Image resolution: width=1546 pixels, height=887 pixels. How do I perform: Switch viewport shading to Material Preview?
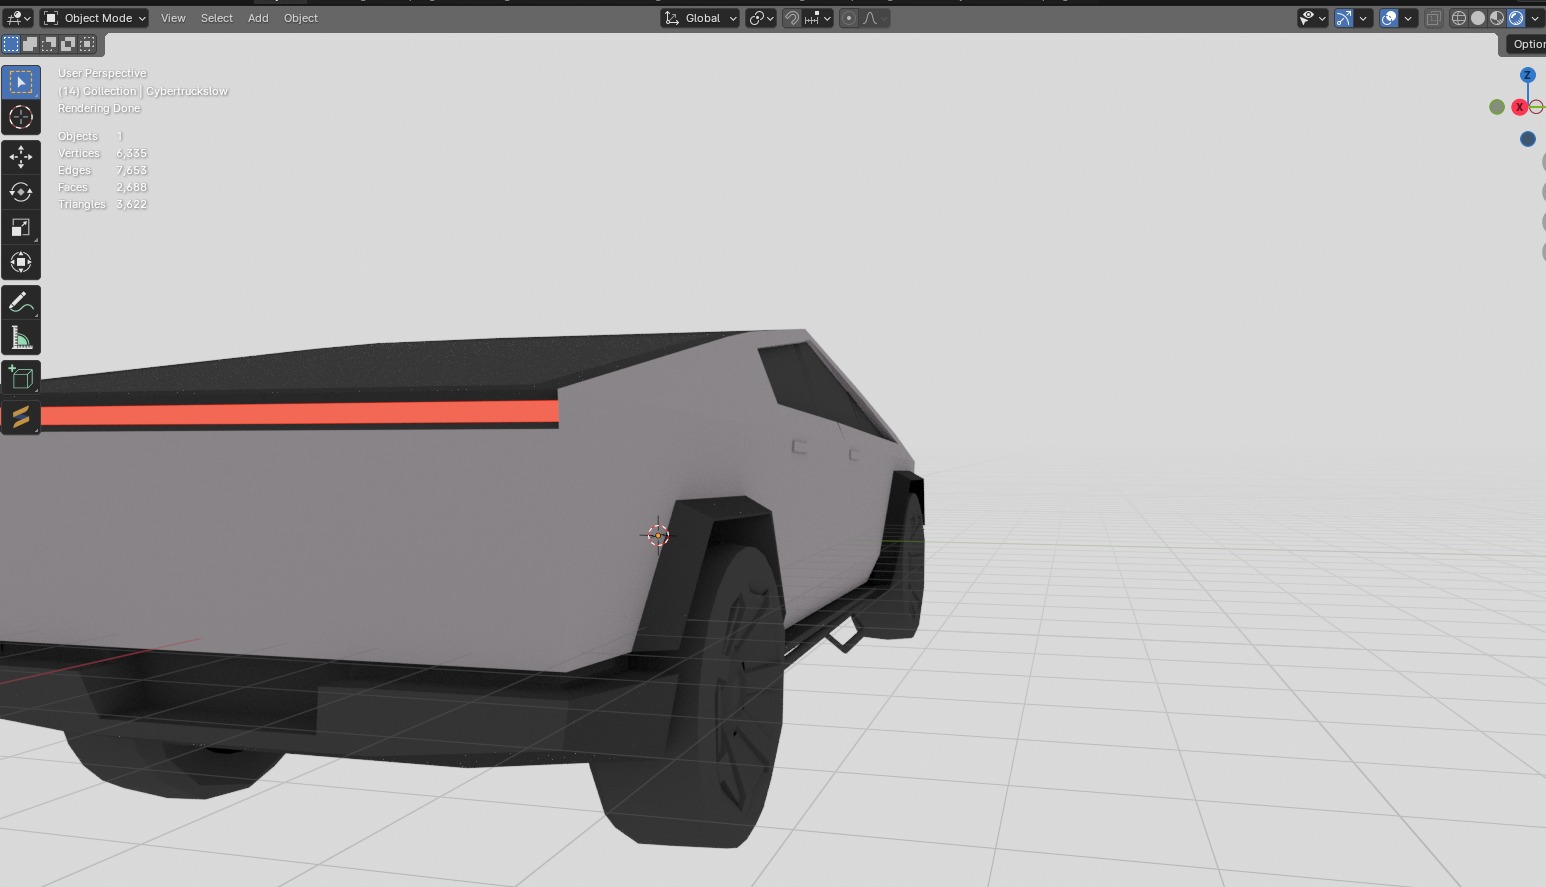coord(1497,18)
